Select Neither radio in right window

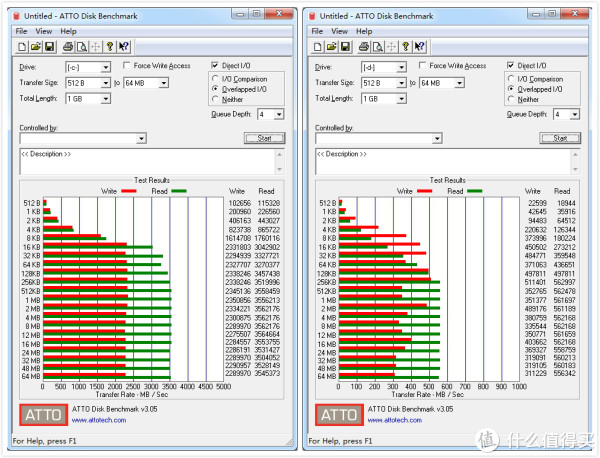(511, 99)
